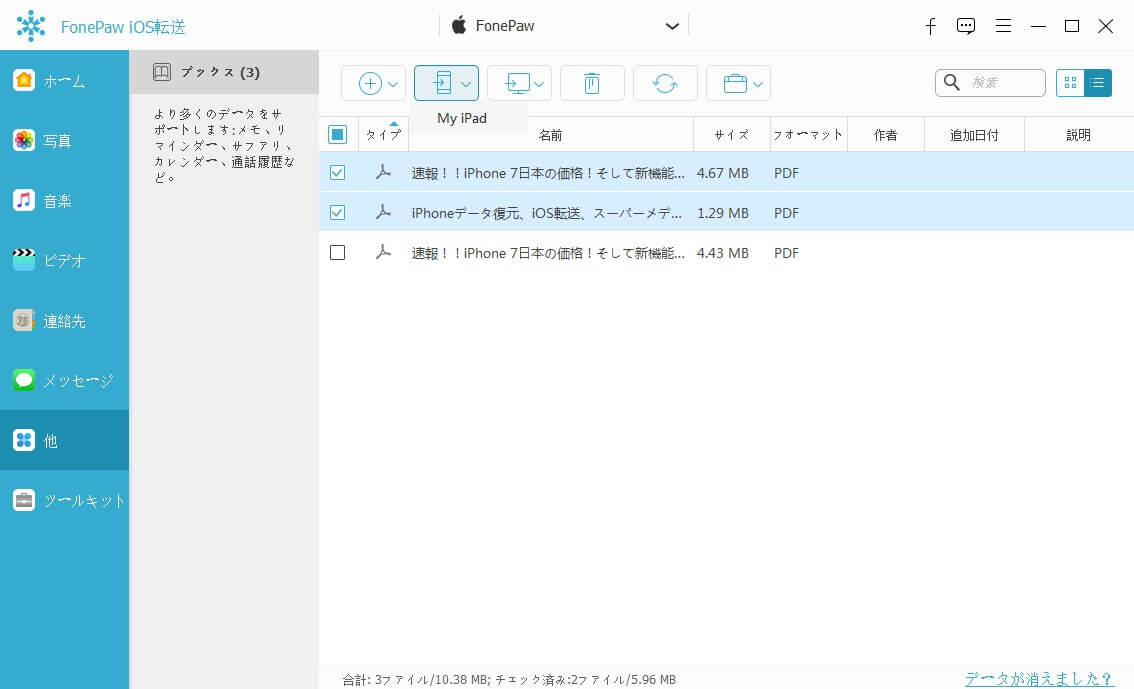Viewport: 1134px width, 689px height.
Task: Open the hamburger menu icon
Action: click(x=1003, y=26)
